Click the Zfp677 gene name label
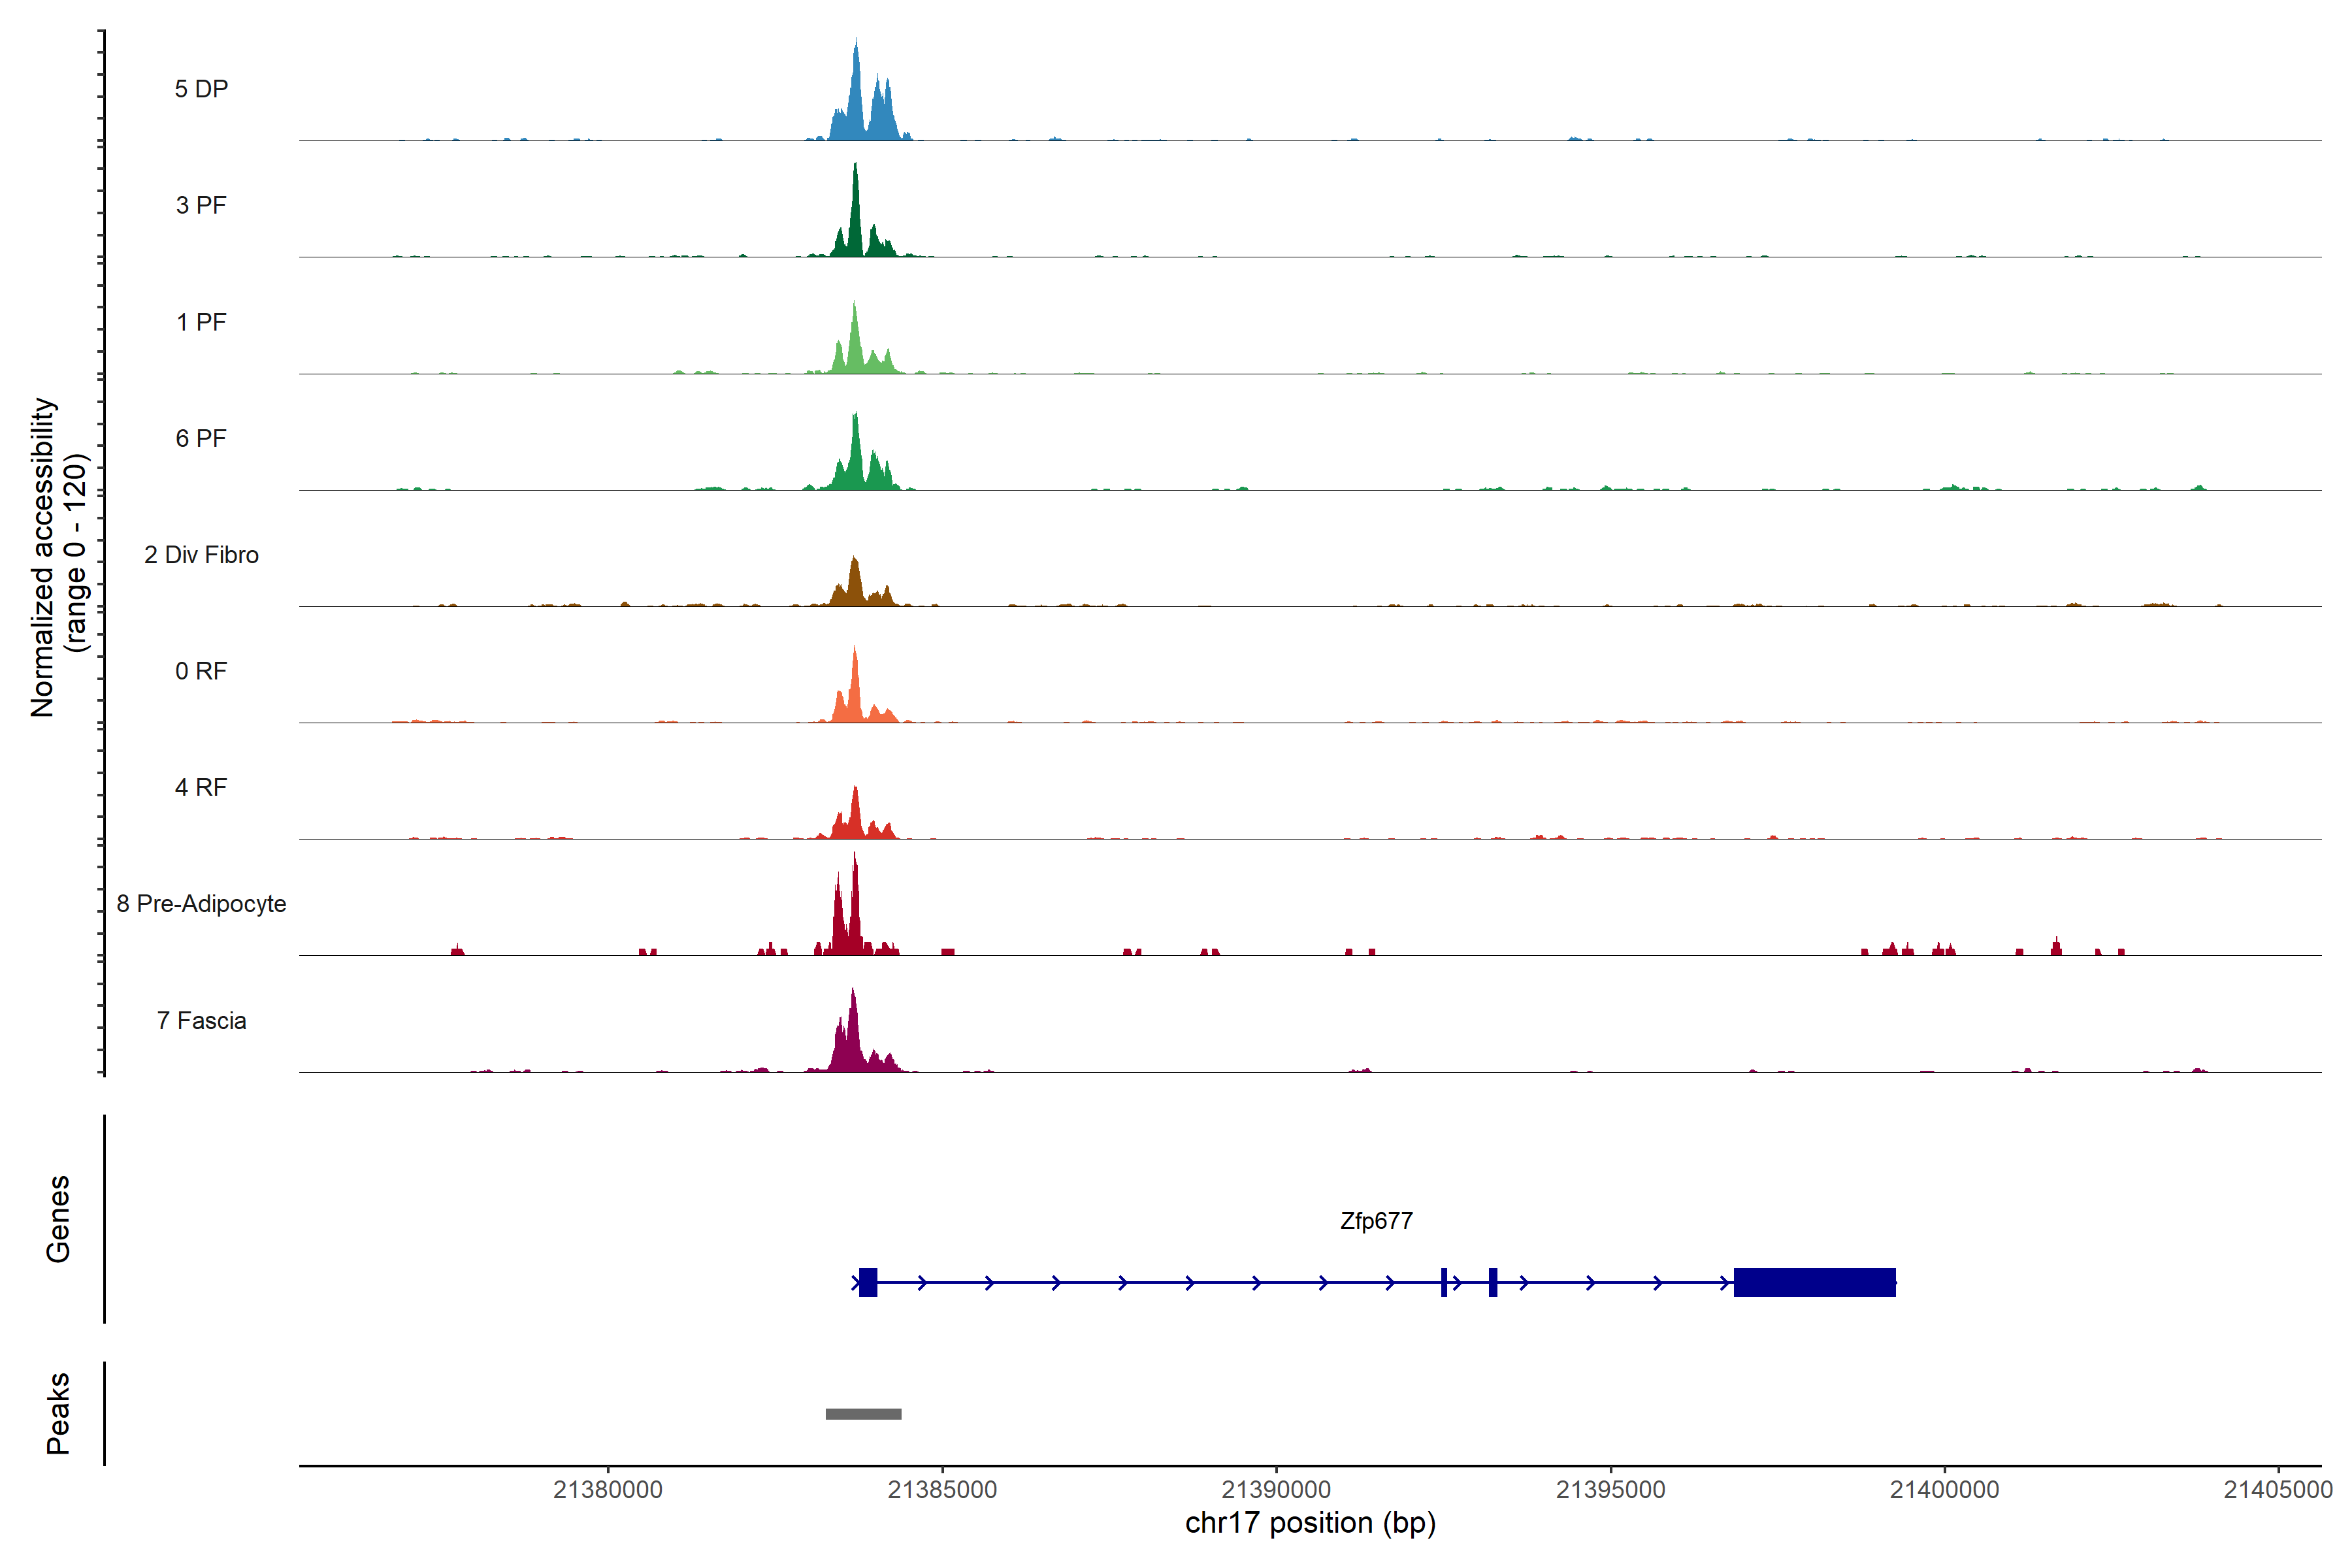 [x=1376, y=1221]
